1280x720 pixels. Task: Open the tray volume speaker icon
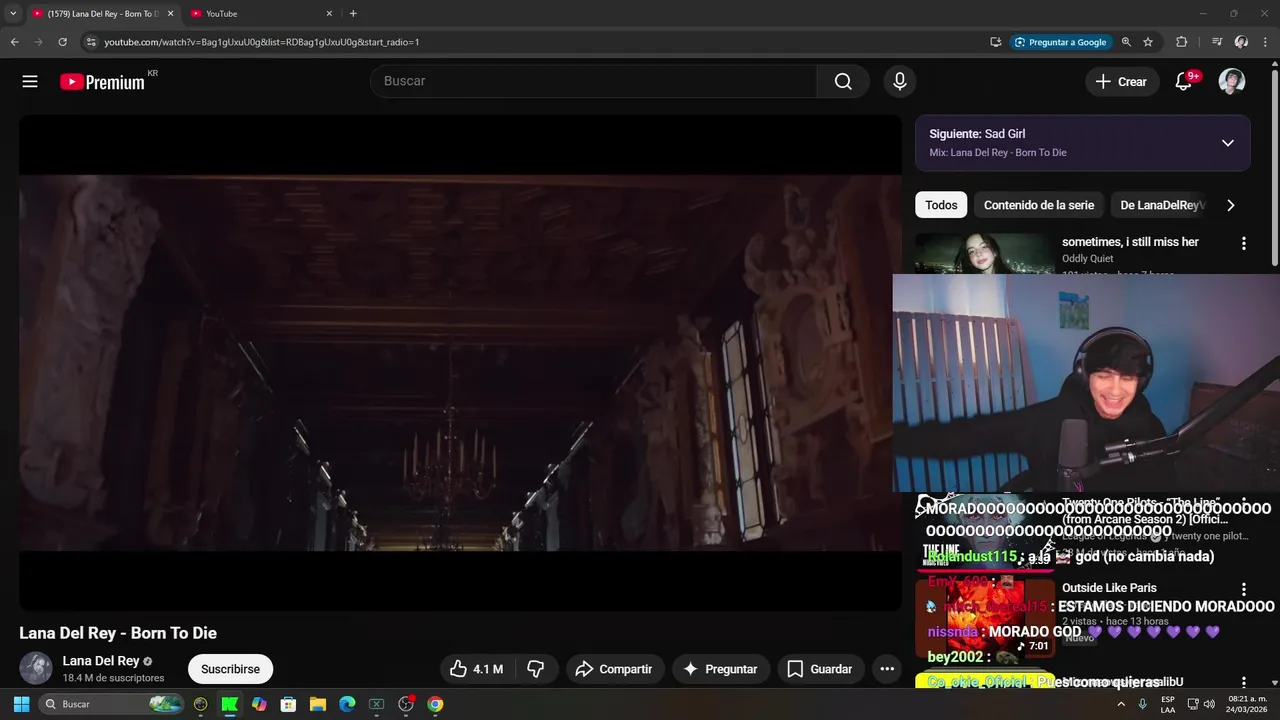1209,704
